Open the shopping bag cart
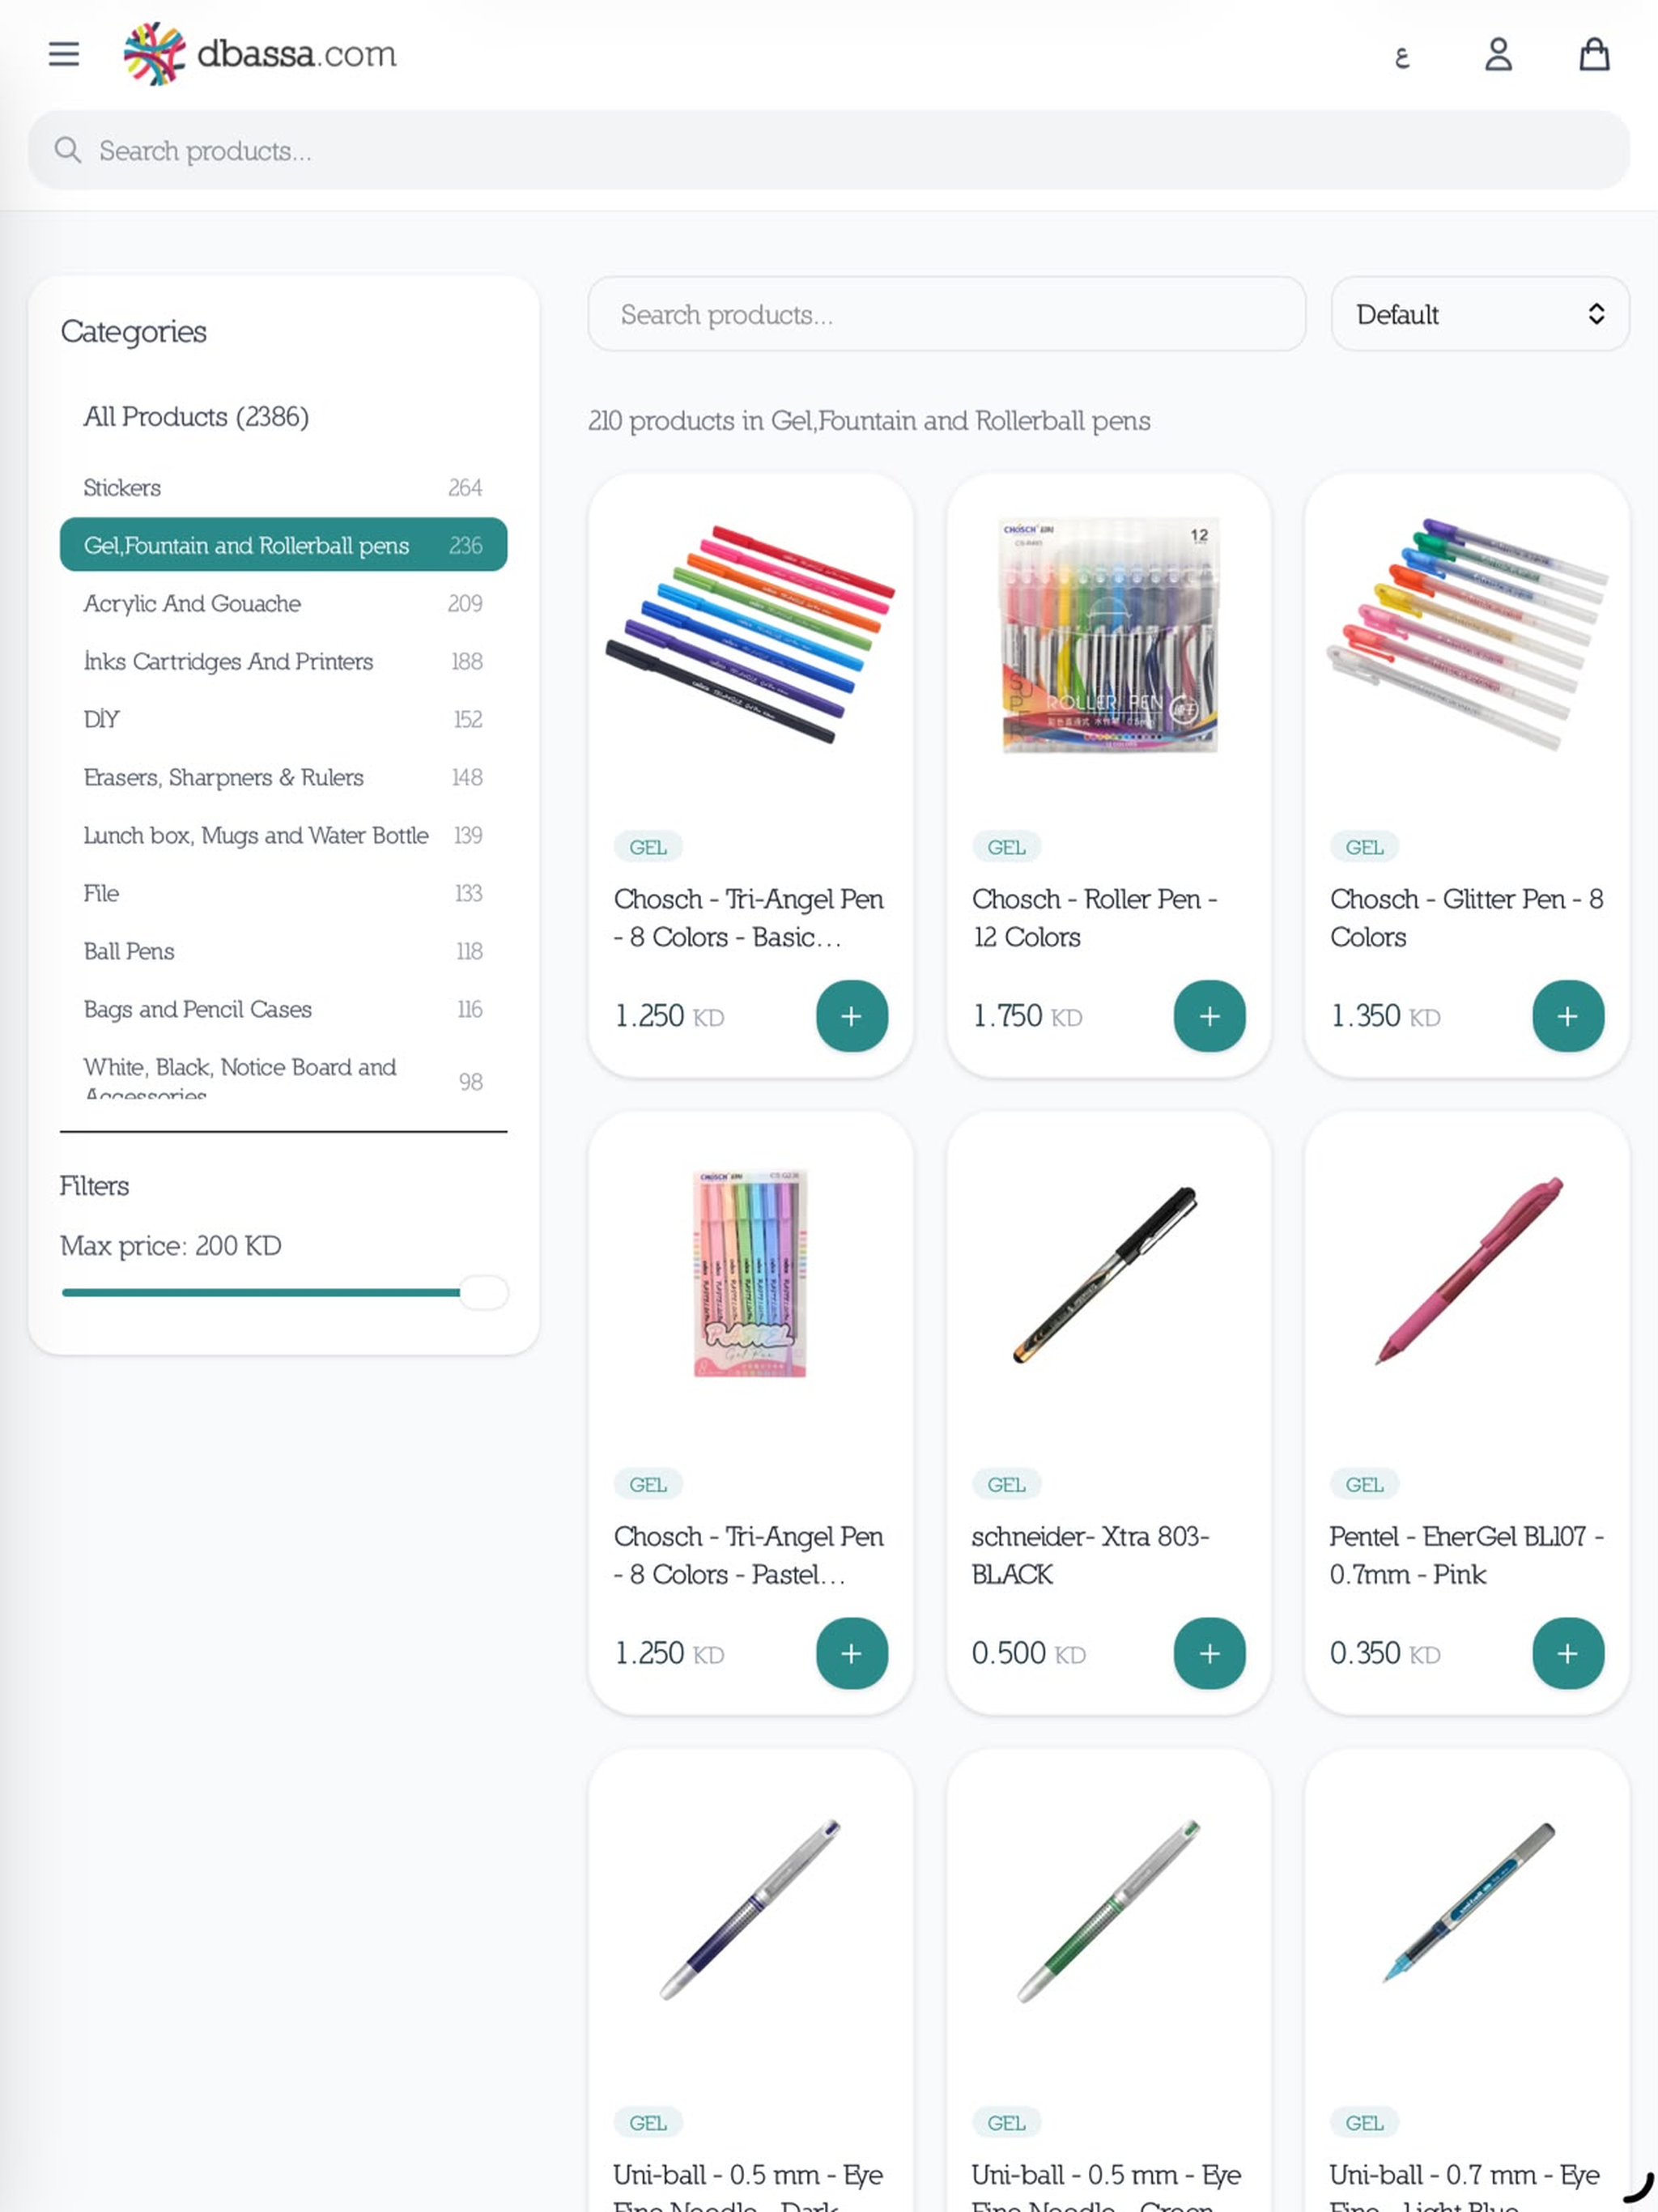Image resolution: width=1658 pixels, height=2212 pixels. 1594,54
